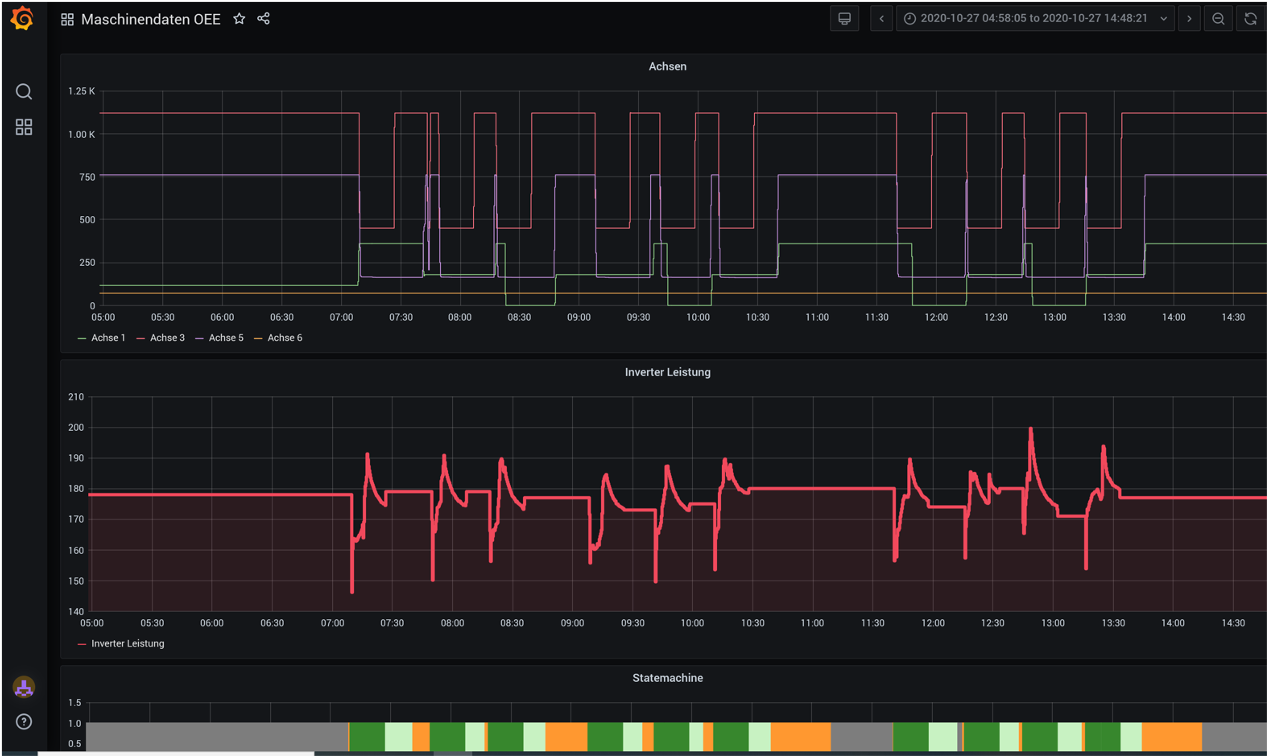This screenshot has height=756, width=1268.
Task: Click the purple color line beside Achse 5
Action: (200, 338)
